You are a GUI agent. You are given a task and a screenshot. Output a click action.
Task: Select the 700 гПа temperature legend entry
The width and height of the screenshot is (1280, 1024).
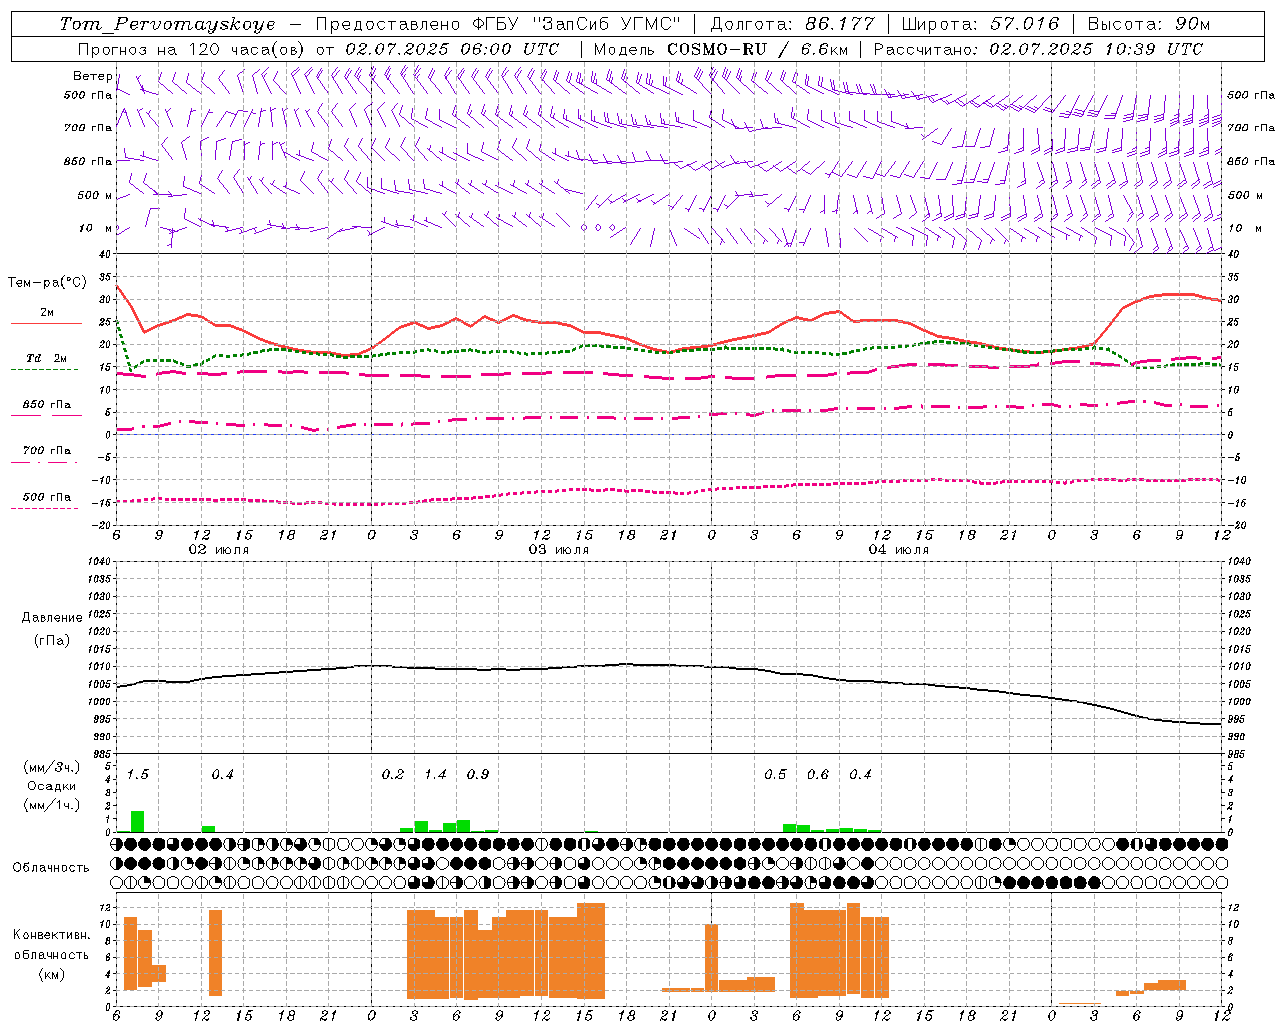point(46,451)
